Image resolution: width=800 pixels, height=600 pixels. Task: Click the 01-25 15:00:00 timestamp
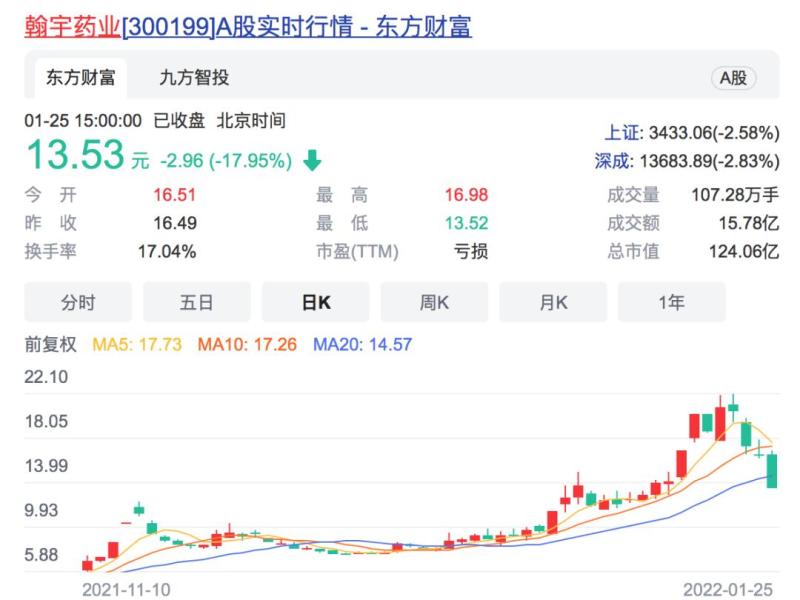tap(83, 121)
